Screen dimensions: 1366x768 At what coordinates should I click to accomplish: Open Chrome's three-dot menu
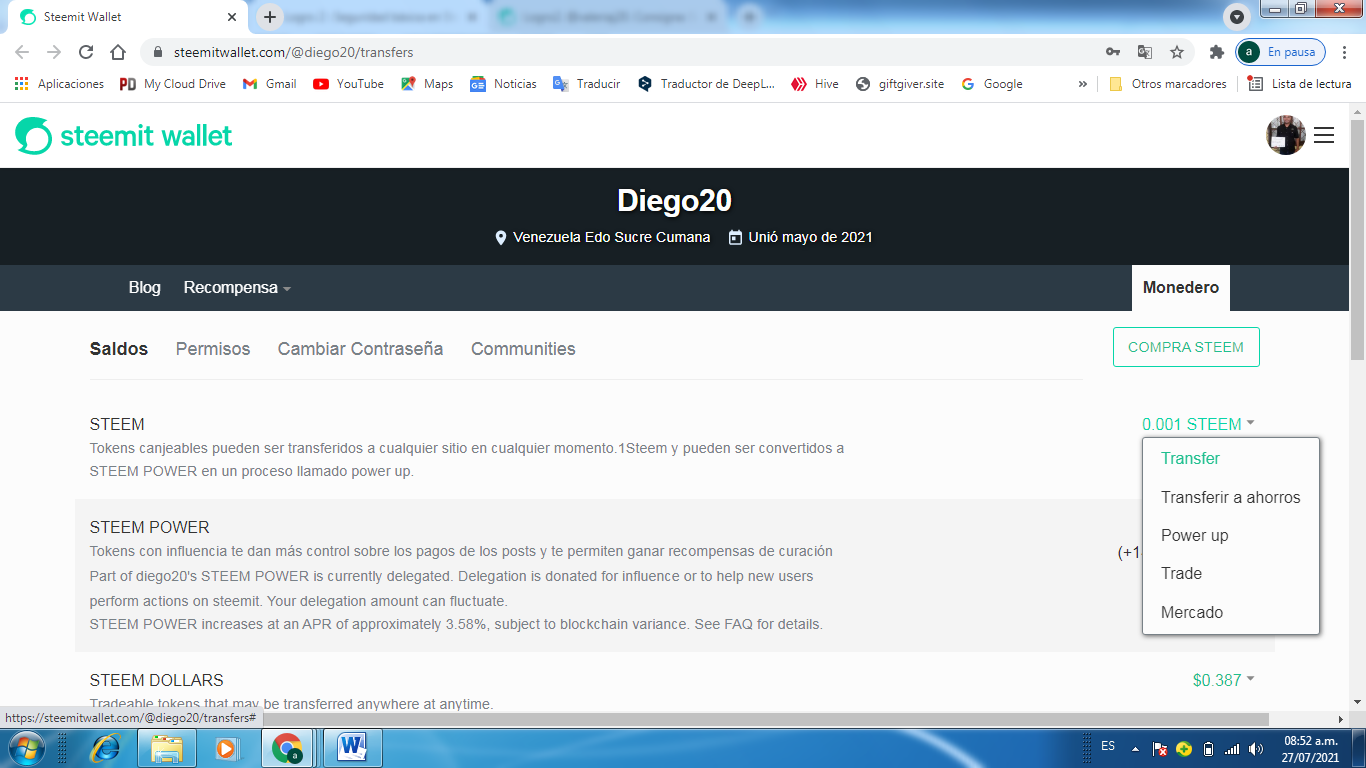click(x=1345, y=52)
